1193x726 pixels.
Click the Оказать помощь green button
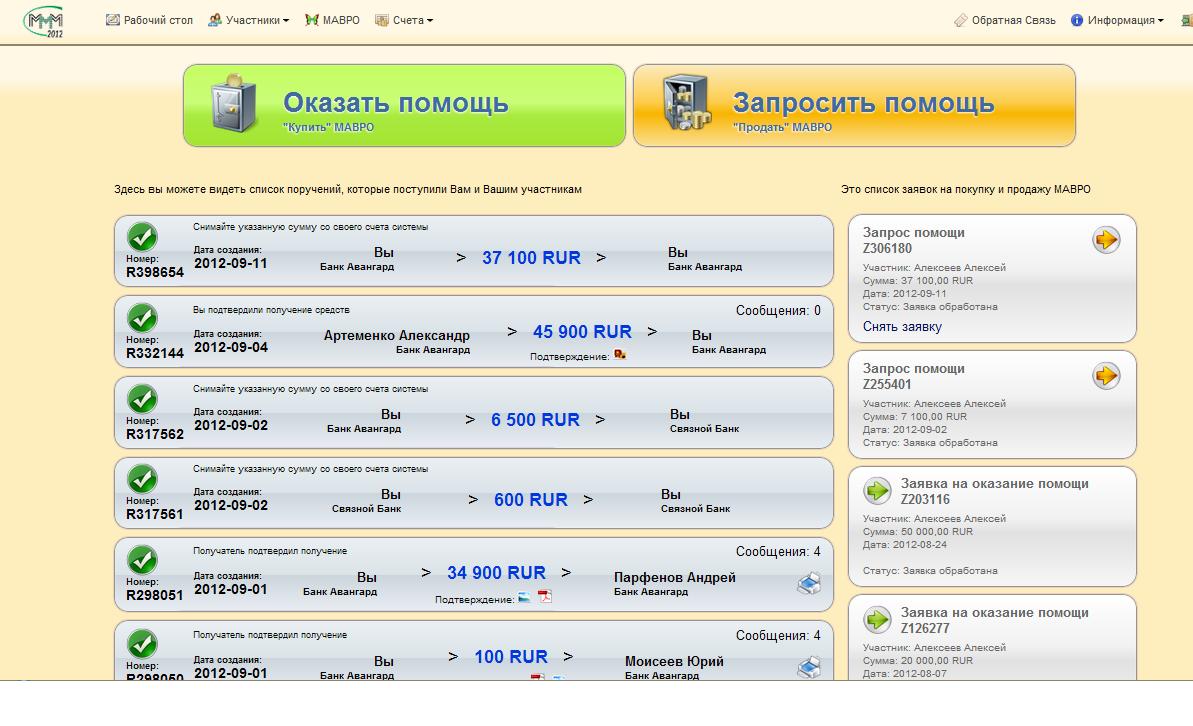pos(404,105)
